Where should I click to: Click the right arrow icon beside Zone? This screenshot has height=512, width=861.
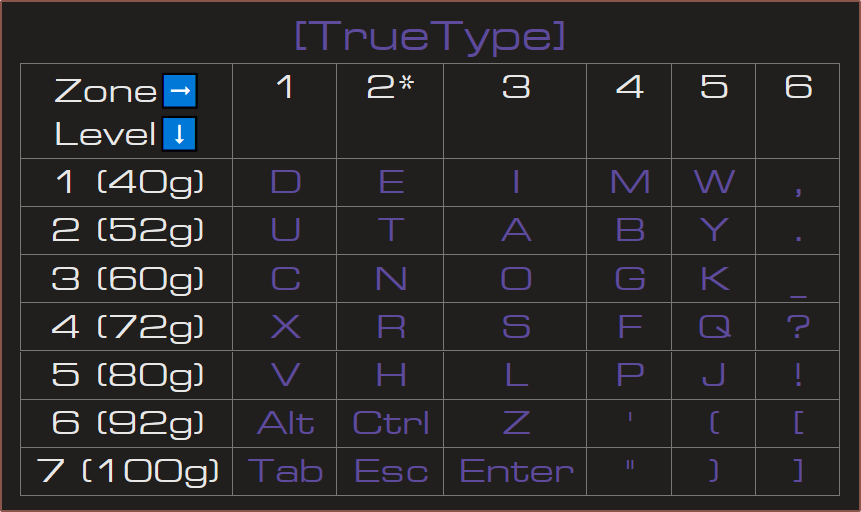(180, 91)
